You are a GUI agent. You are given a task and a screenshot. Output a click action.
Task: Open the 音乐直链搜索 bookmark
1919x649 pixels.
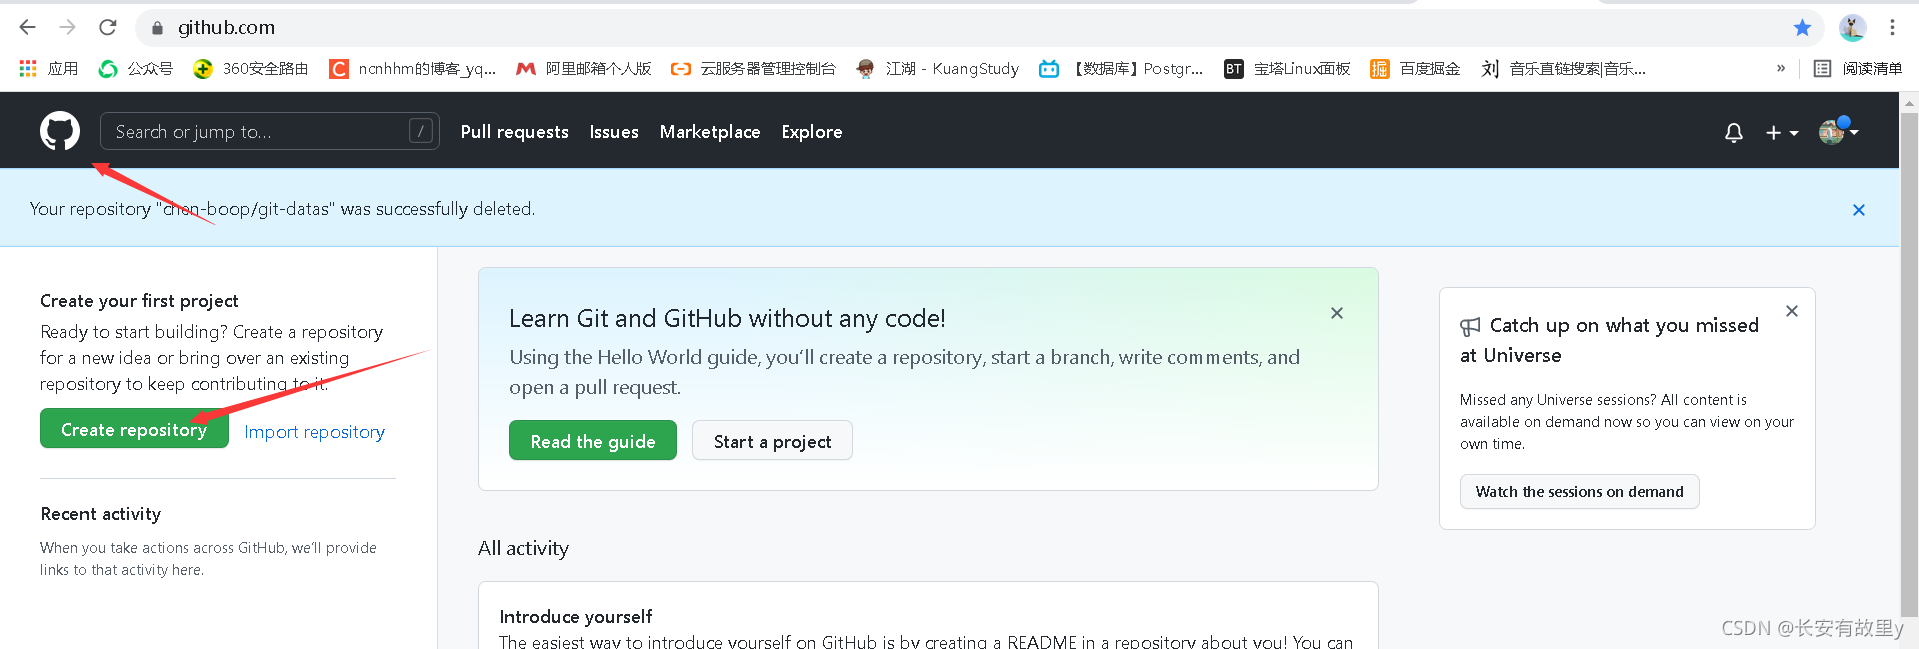tap(1563, 68)
